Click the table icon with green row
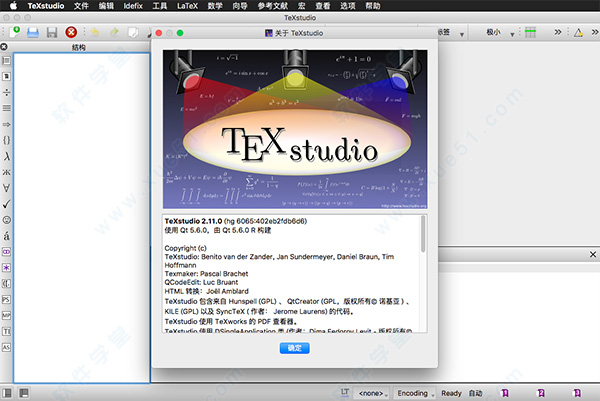The width and height of the screenshot is (600, 401). [530, 33]
